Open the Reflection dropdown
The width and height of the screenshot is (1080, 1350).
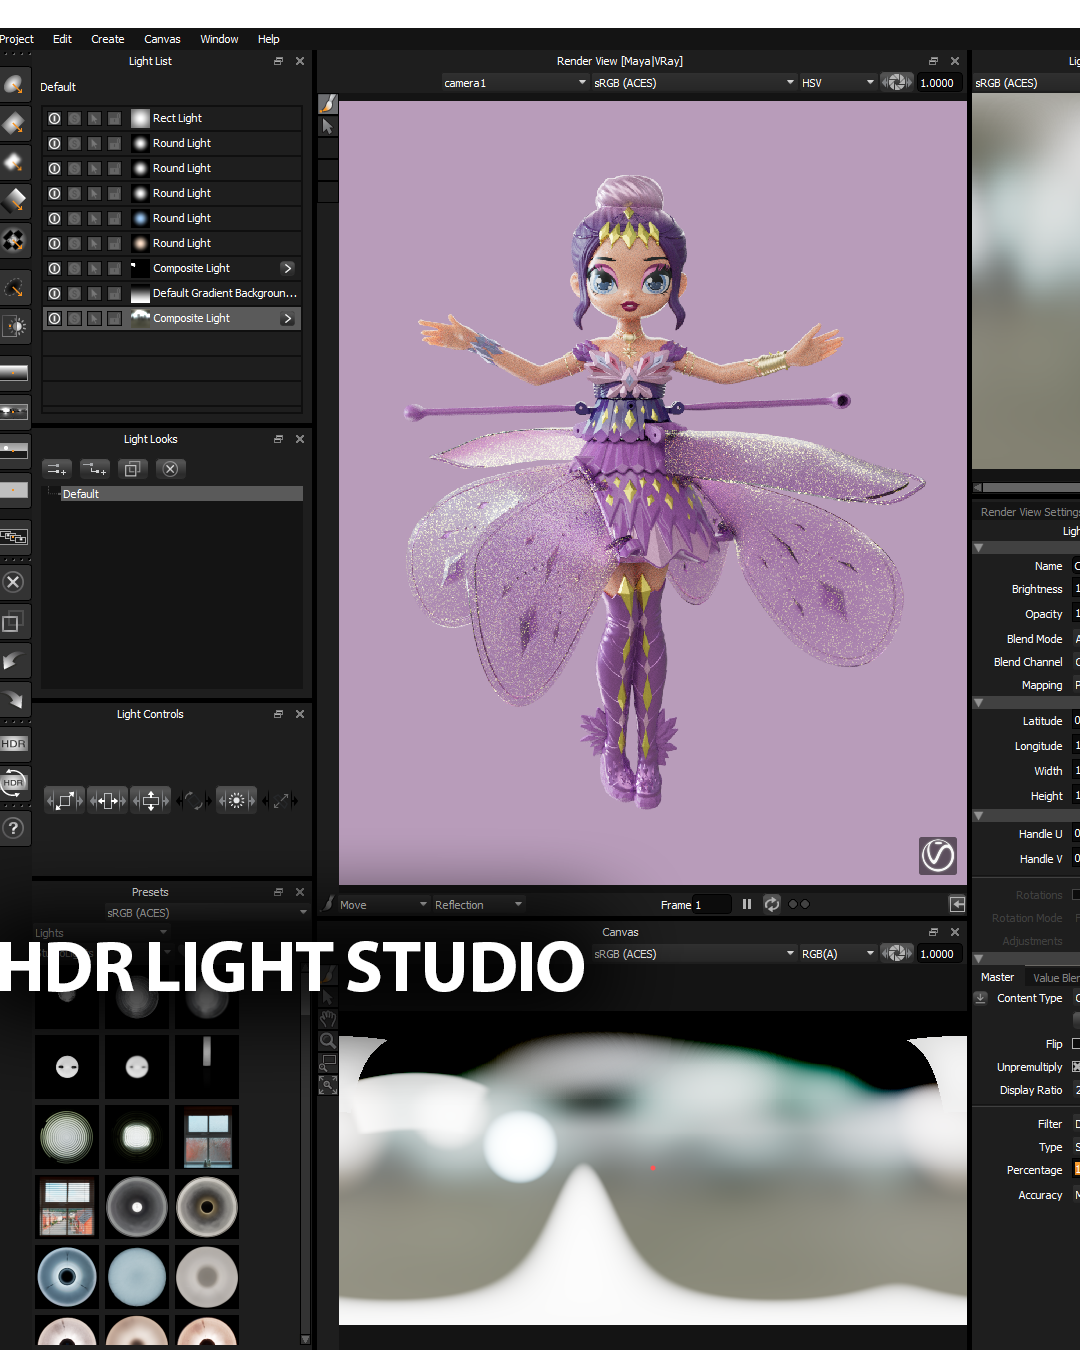478,904
